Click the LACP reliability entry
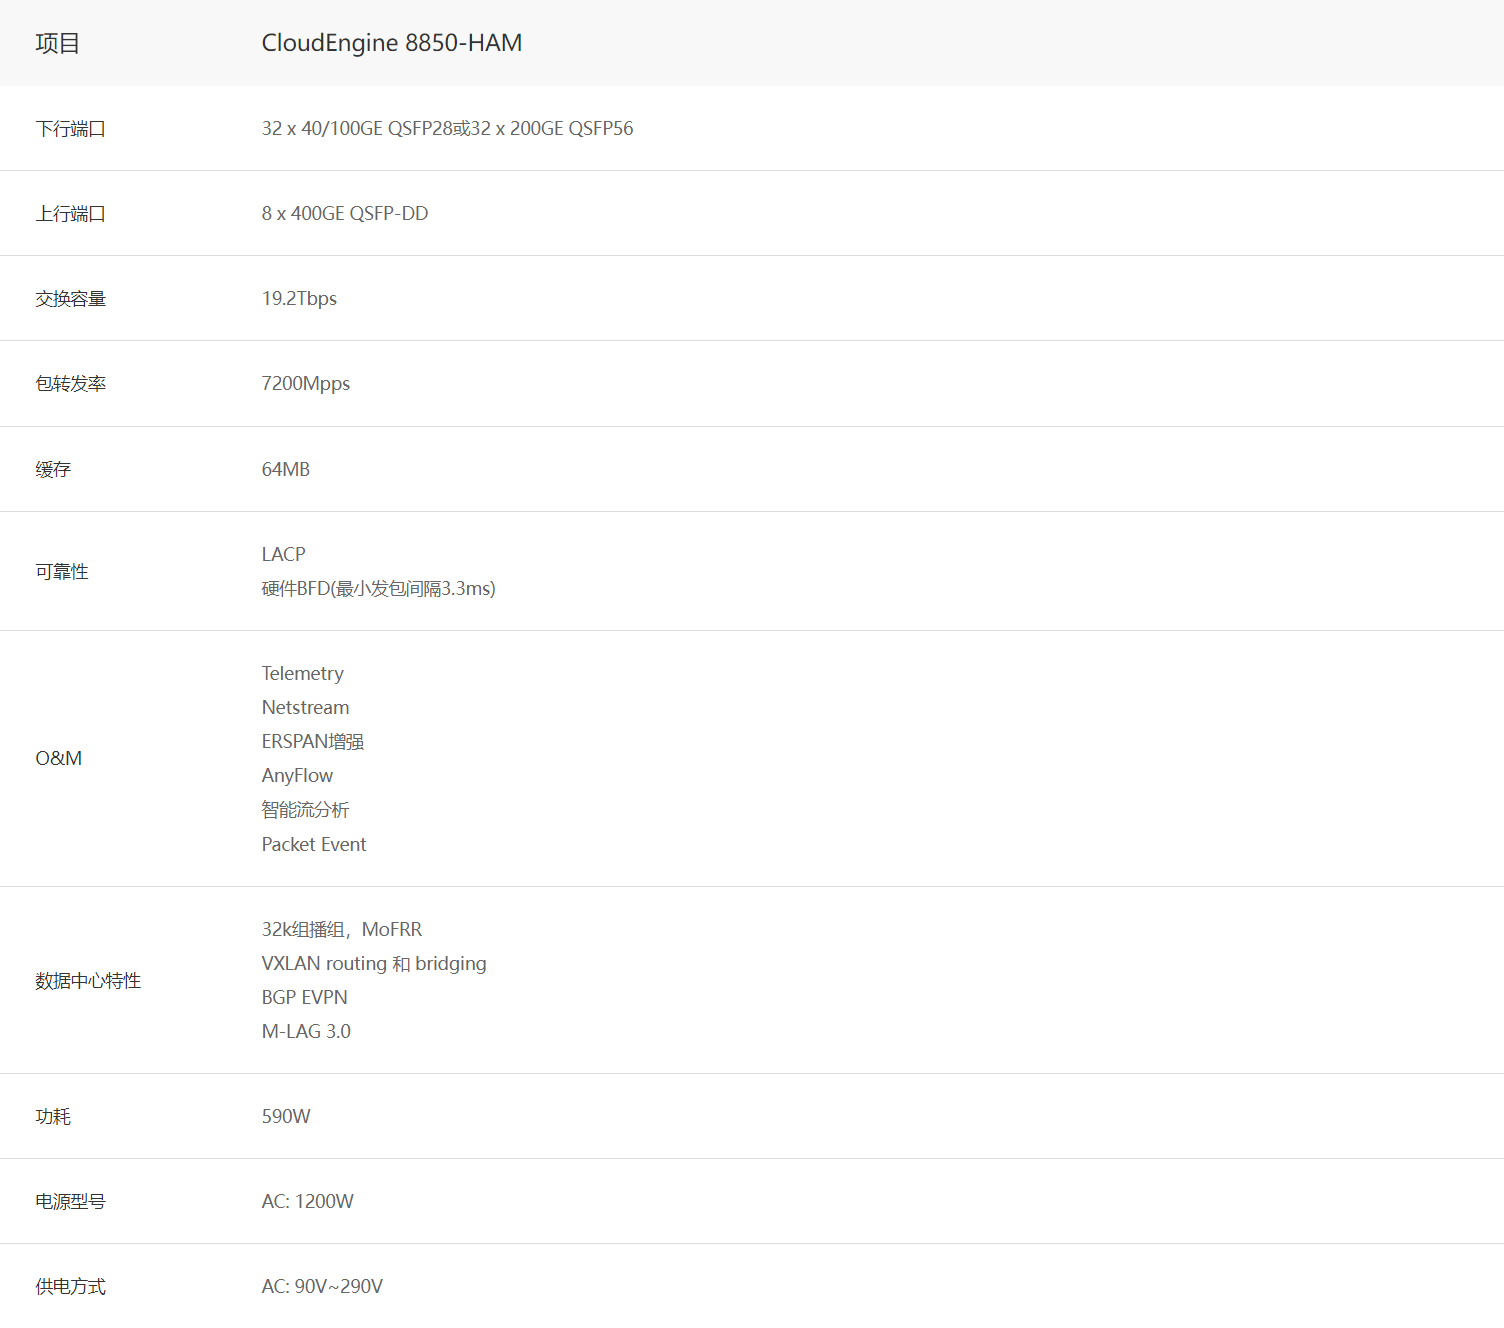Image resolution: width=1504 pixels, height=1328 pixels. tap(283, 555)
